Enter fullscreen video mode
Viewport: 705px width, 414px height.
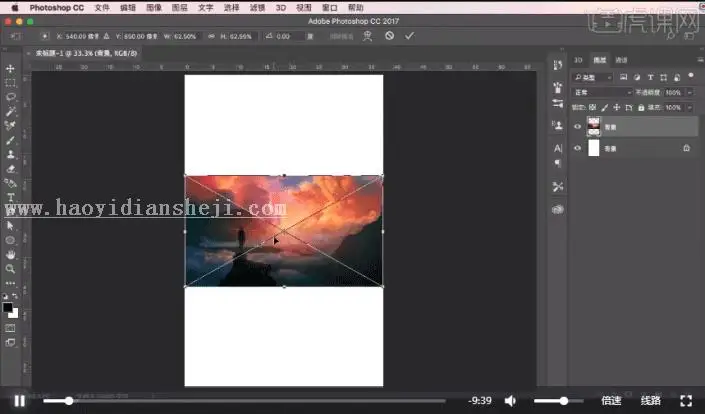point(686,401)
